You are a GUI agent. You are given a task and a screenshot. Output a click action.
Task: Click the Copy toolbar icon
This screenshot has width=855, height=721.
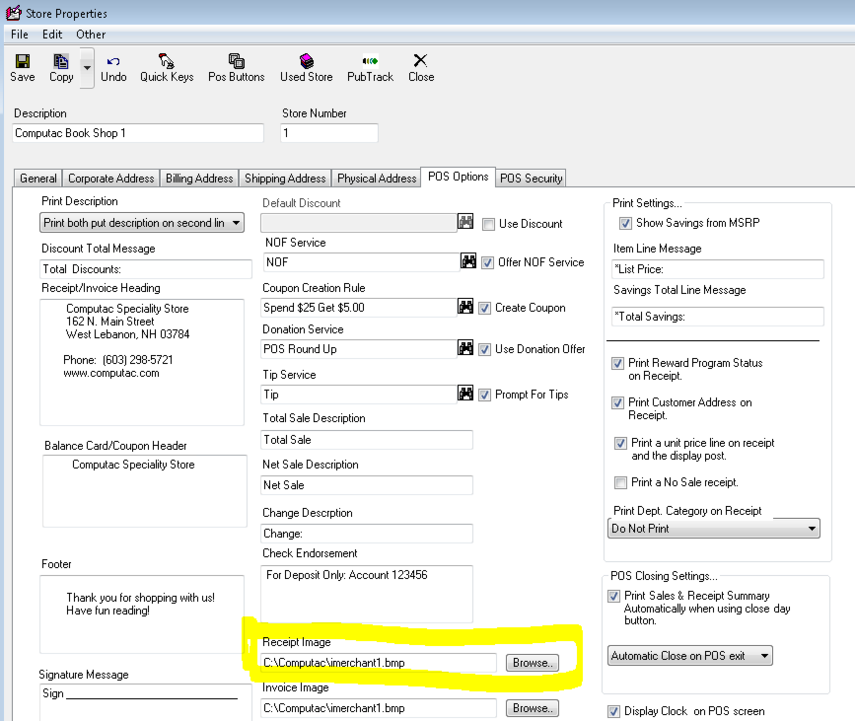(x=61, y=68)
